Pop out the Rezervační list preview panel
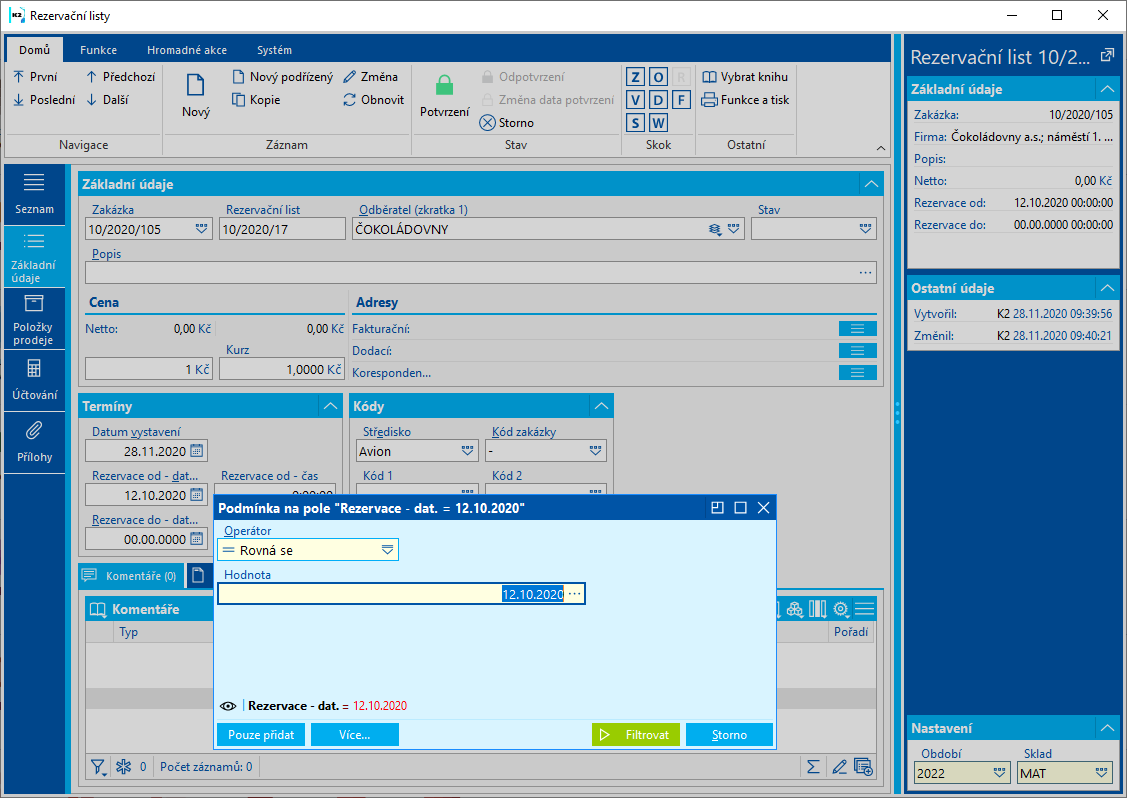 [1108, 55]
